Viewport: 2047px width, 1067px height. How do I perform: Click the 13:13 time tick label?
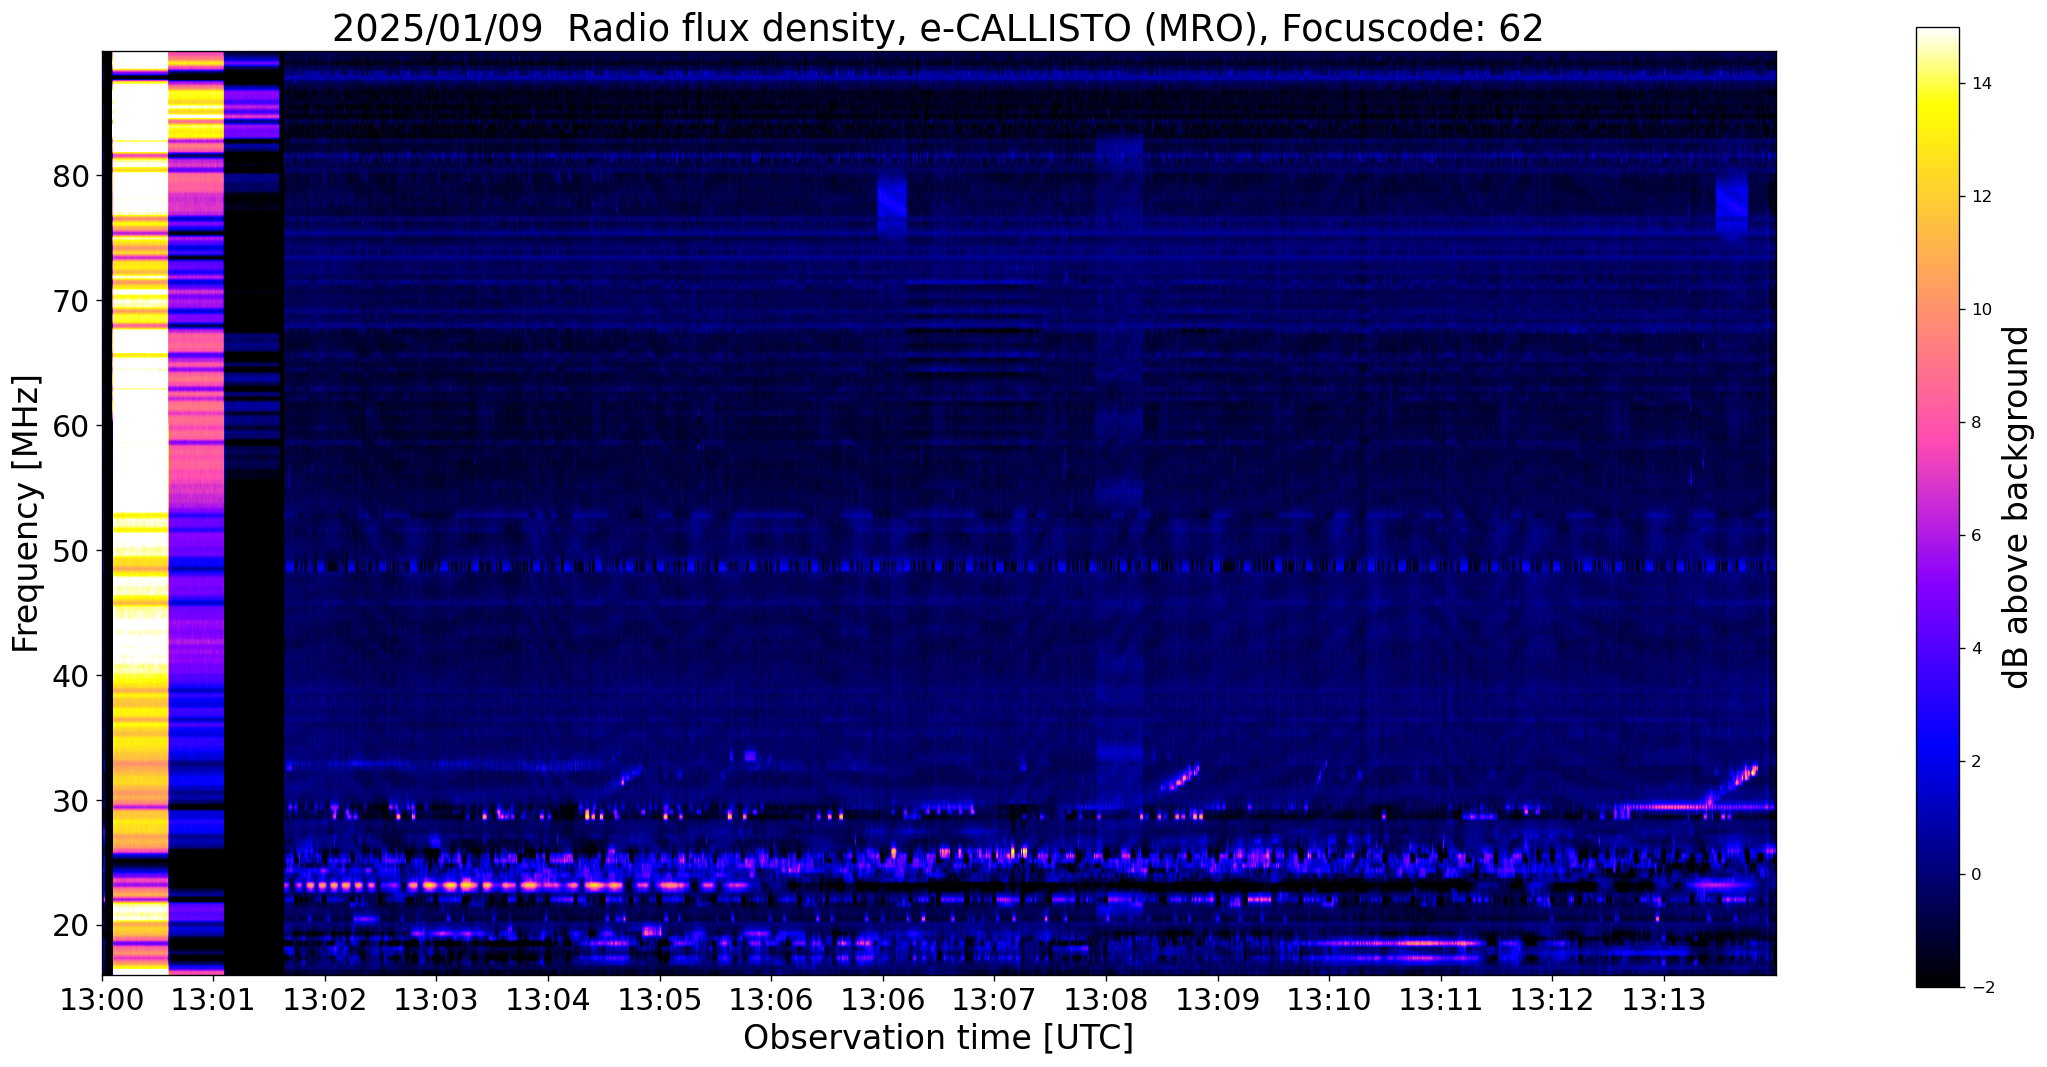(1664, 1000)
